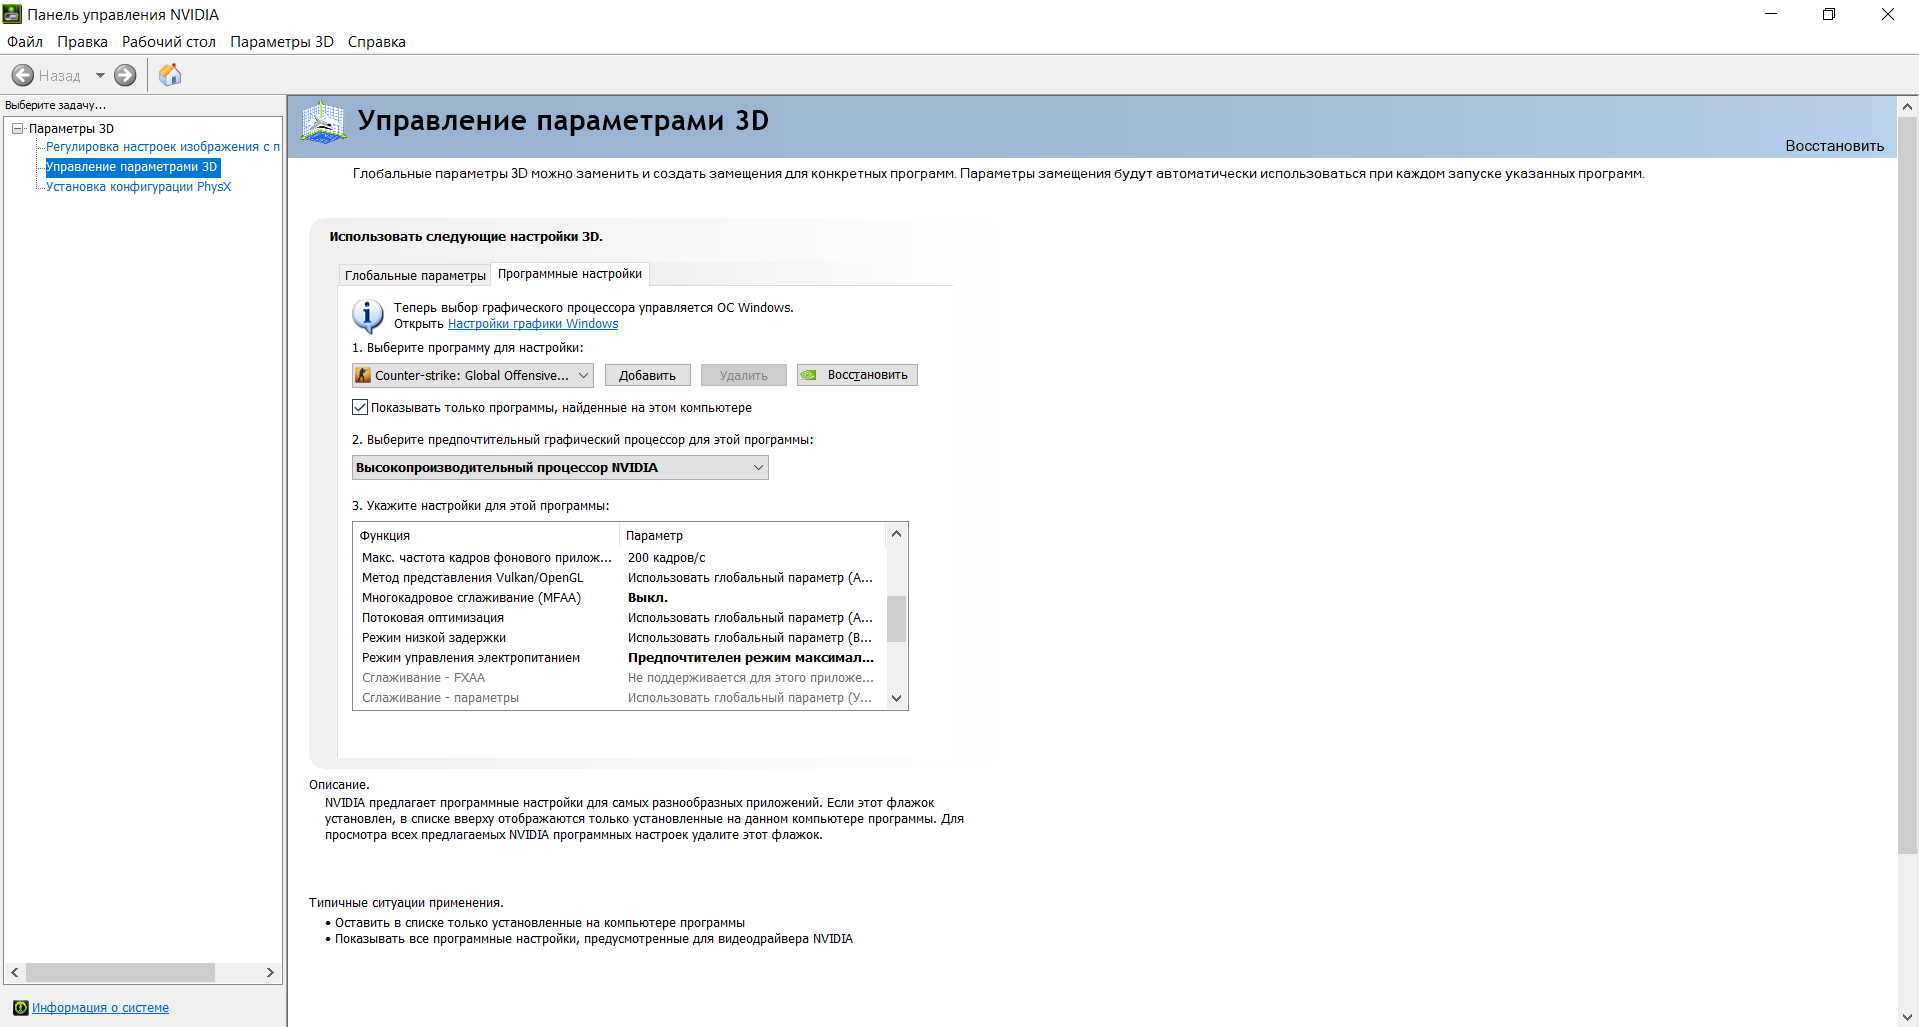Click the Counter-strike program icon in dropdown
The height and width of the screenshot is (1027, 1919).
[x=364, y=375]
